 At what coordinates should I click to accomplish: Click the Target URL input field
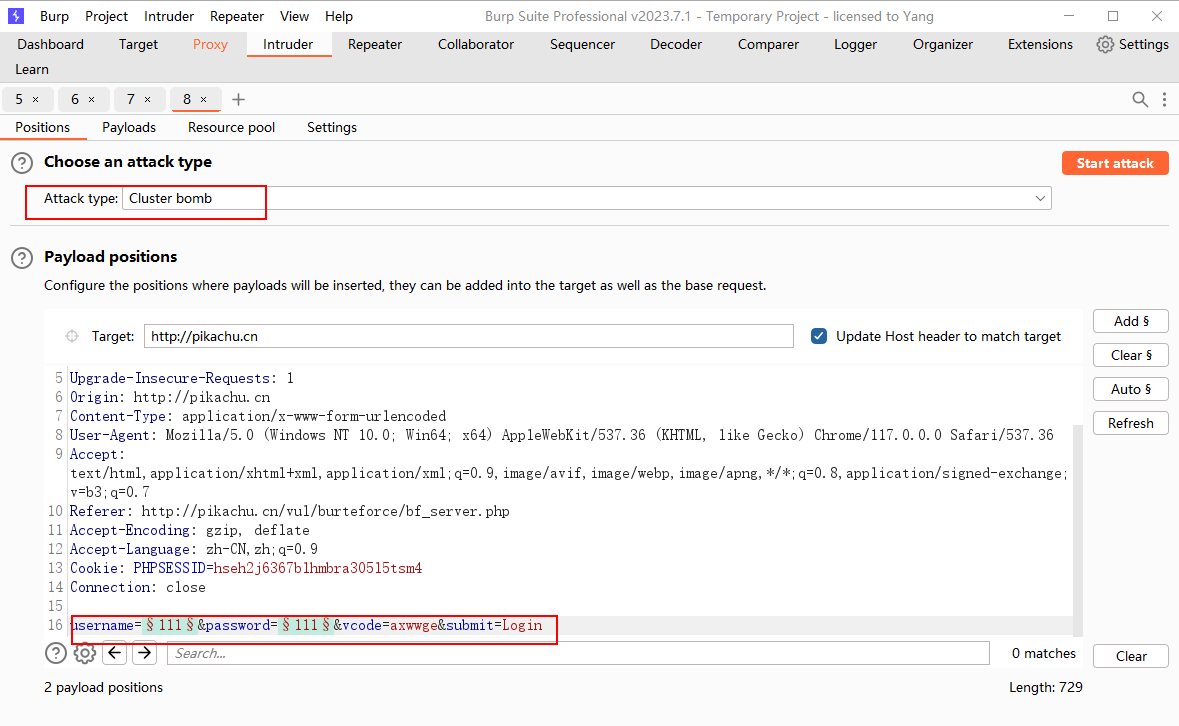click(x=468, y=336)
